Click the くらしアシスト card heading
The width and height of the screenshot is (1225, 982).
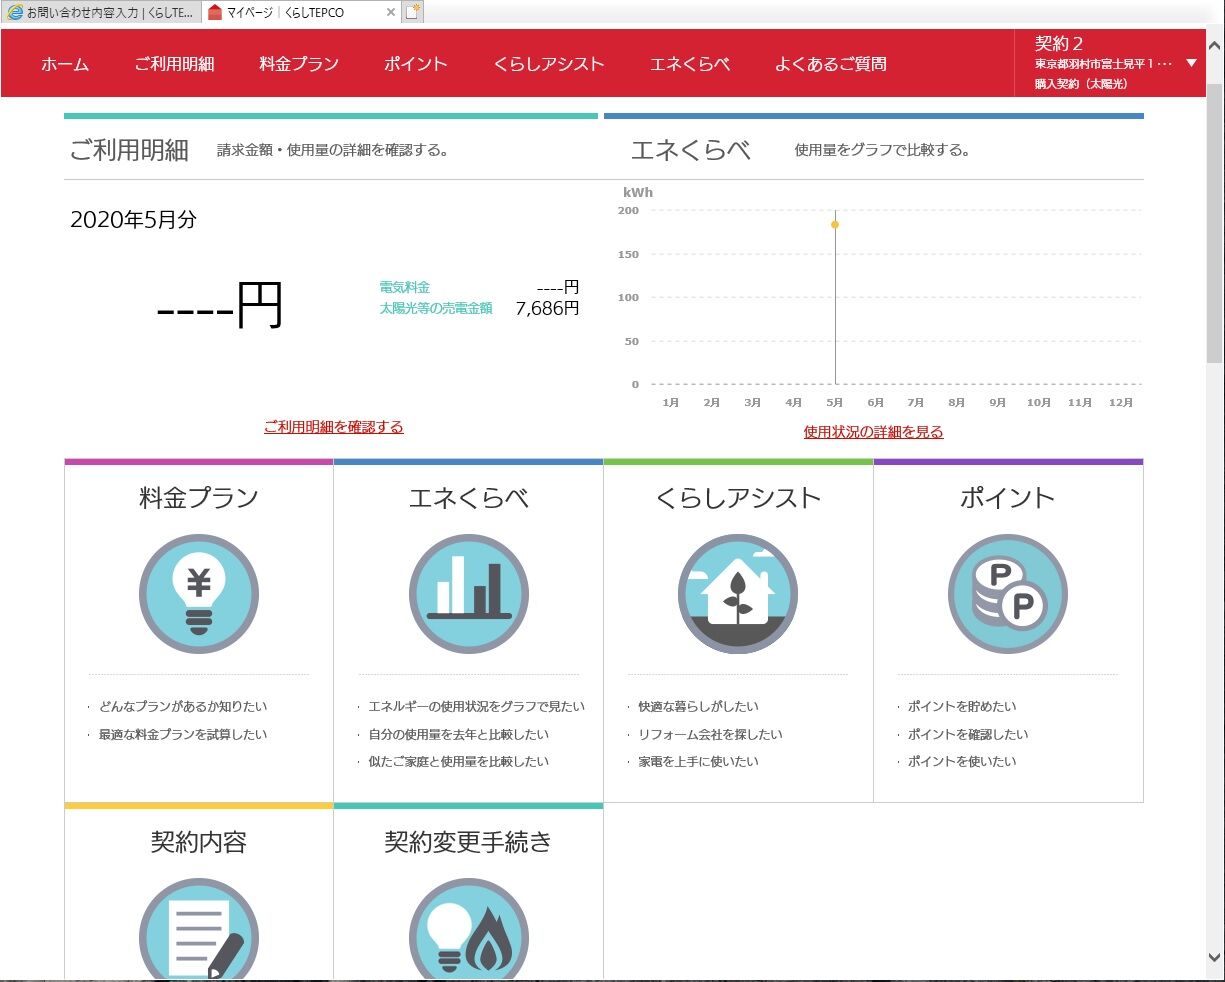pyautogui.click(x=738, y=498)
